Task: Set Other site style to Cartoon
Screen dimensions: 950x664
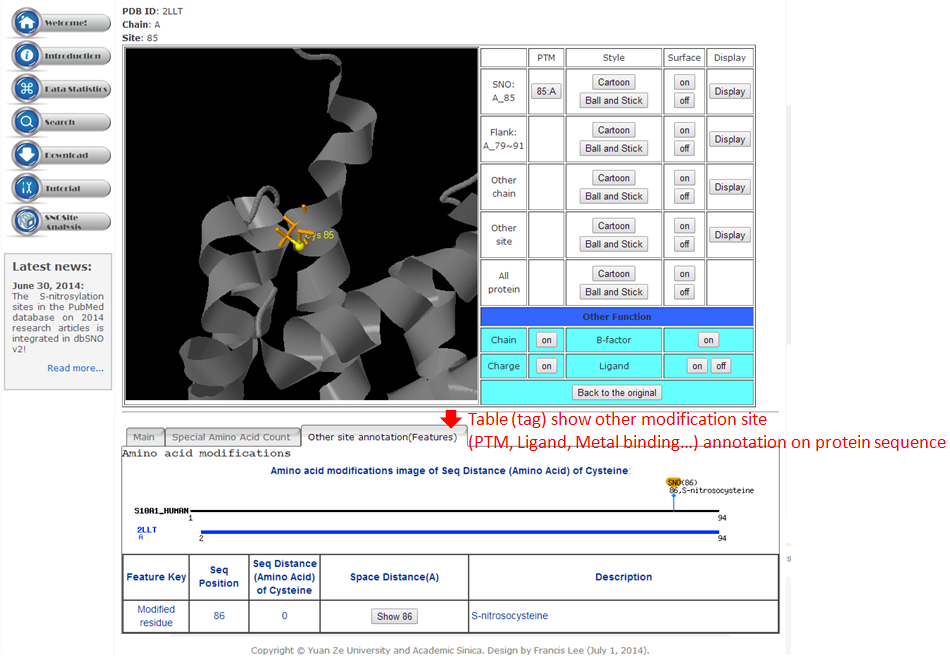Action: (x=614, y=226)
